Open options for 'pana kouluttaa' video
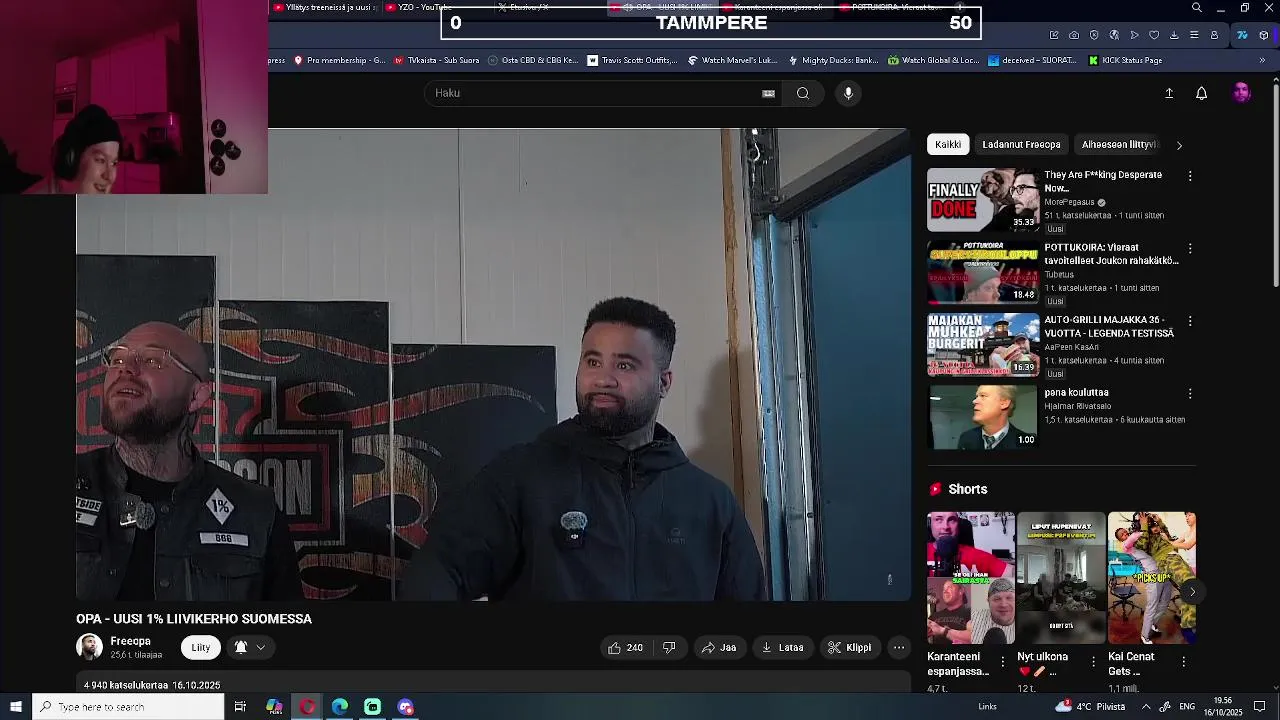1280x720 pixels. tap(1190, 394)
